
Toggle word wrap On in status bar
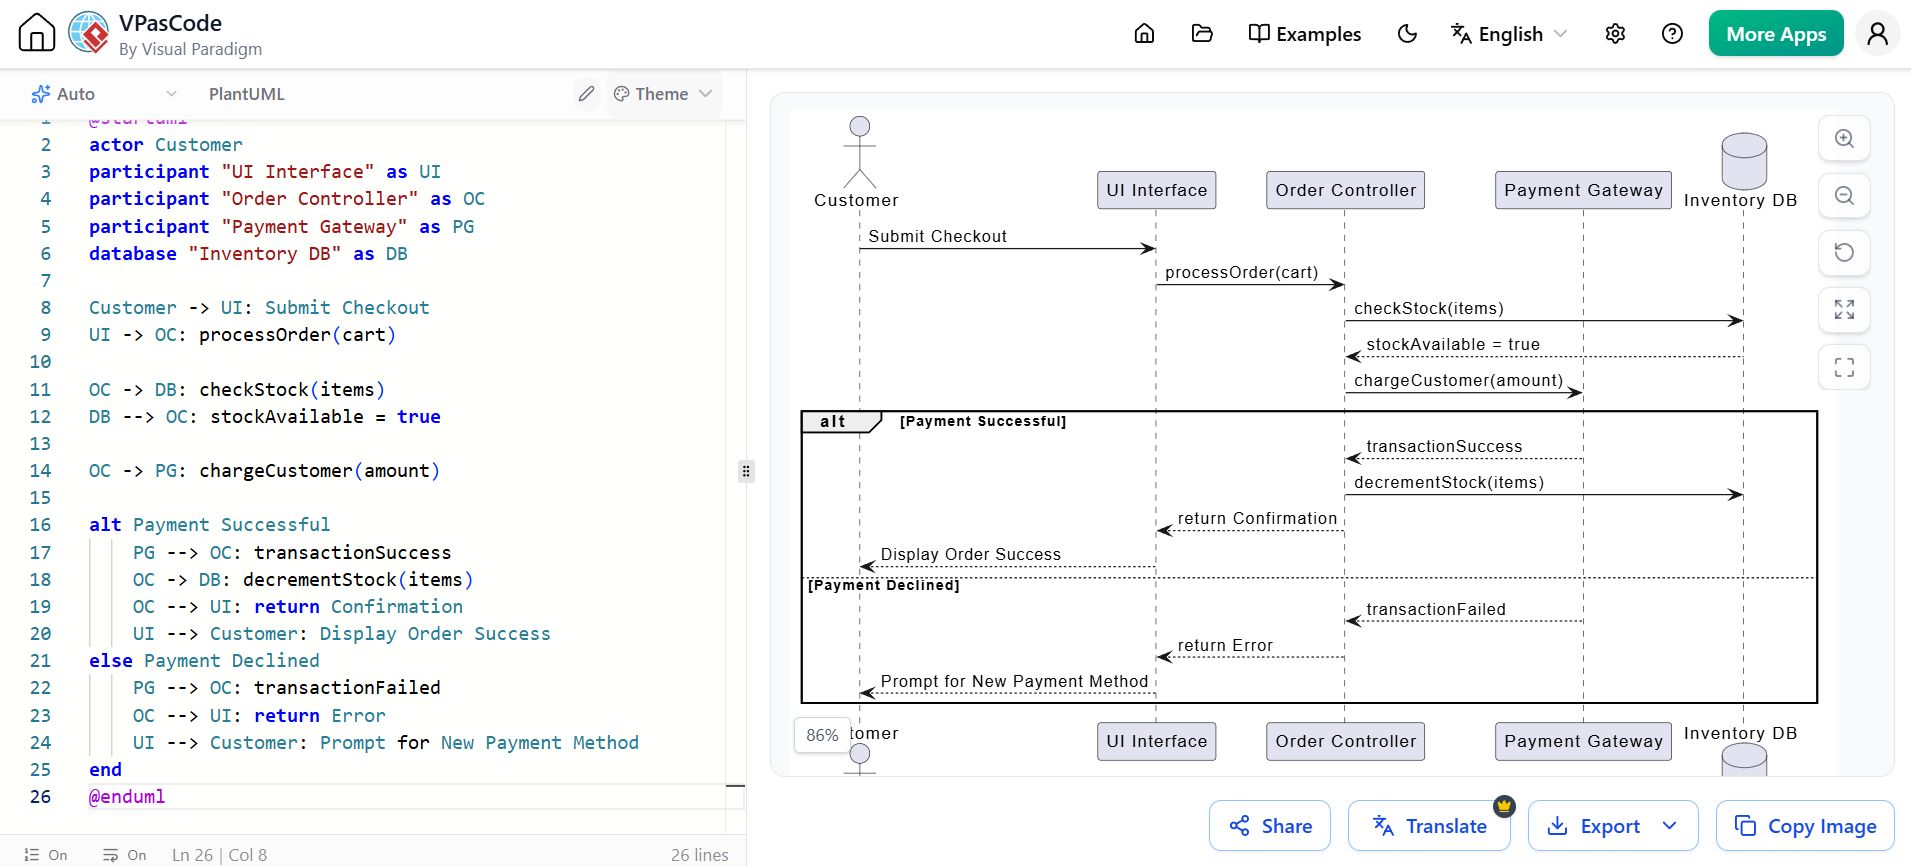[x=125, y=855]
